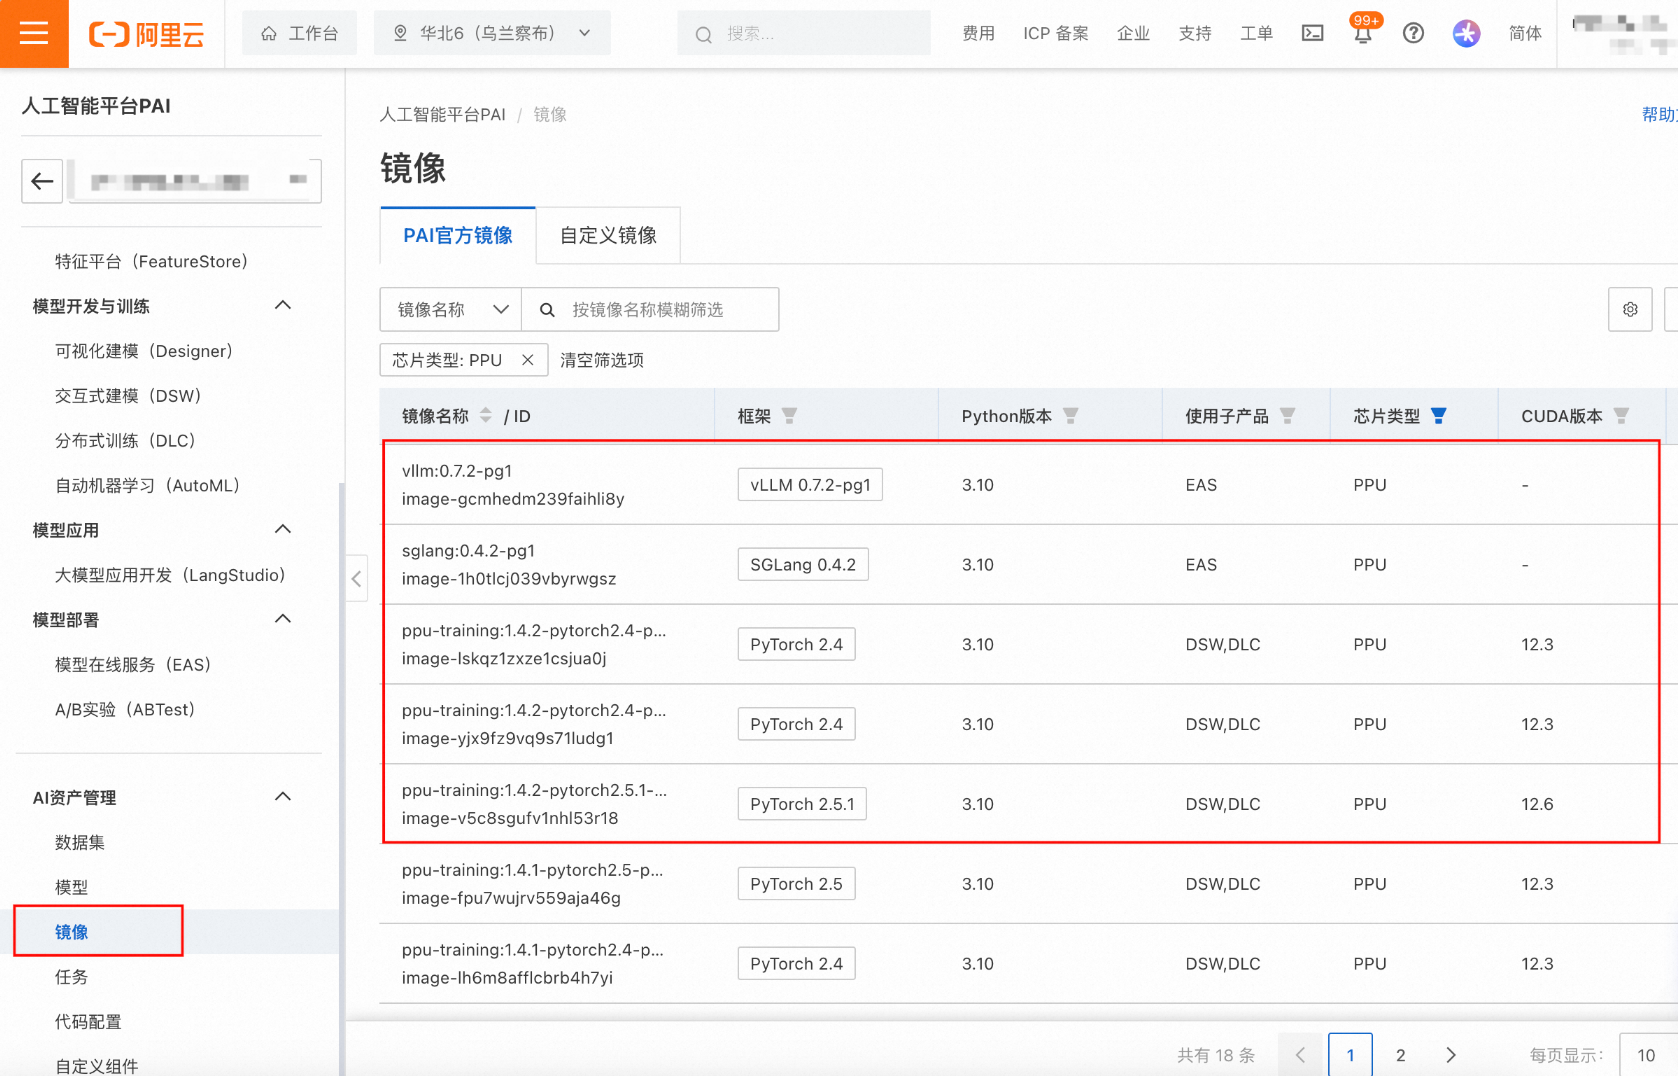The height and width of the screenshot is (1076, 1678).
Task: Filter the CUDA版本 column
Action: pos(1621,416)
